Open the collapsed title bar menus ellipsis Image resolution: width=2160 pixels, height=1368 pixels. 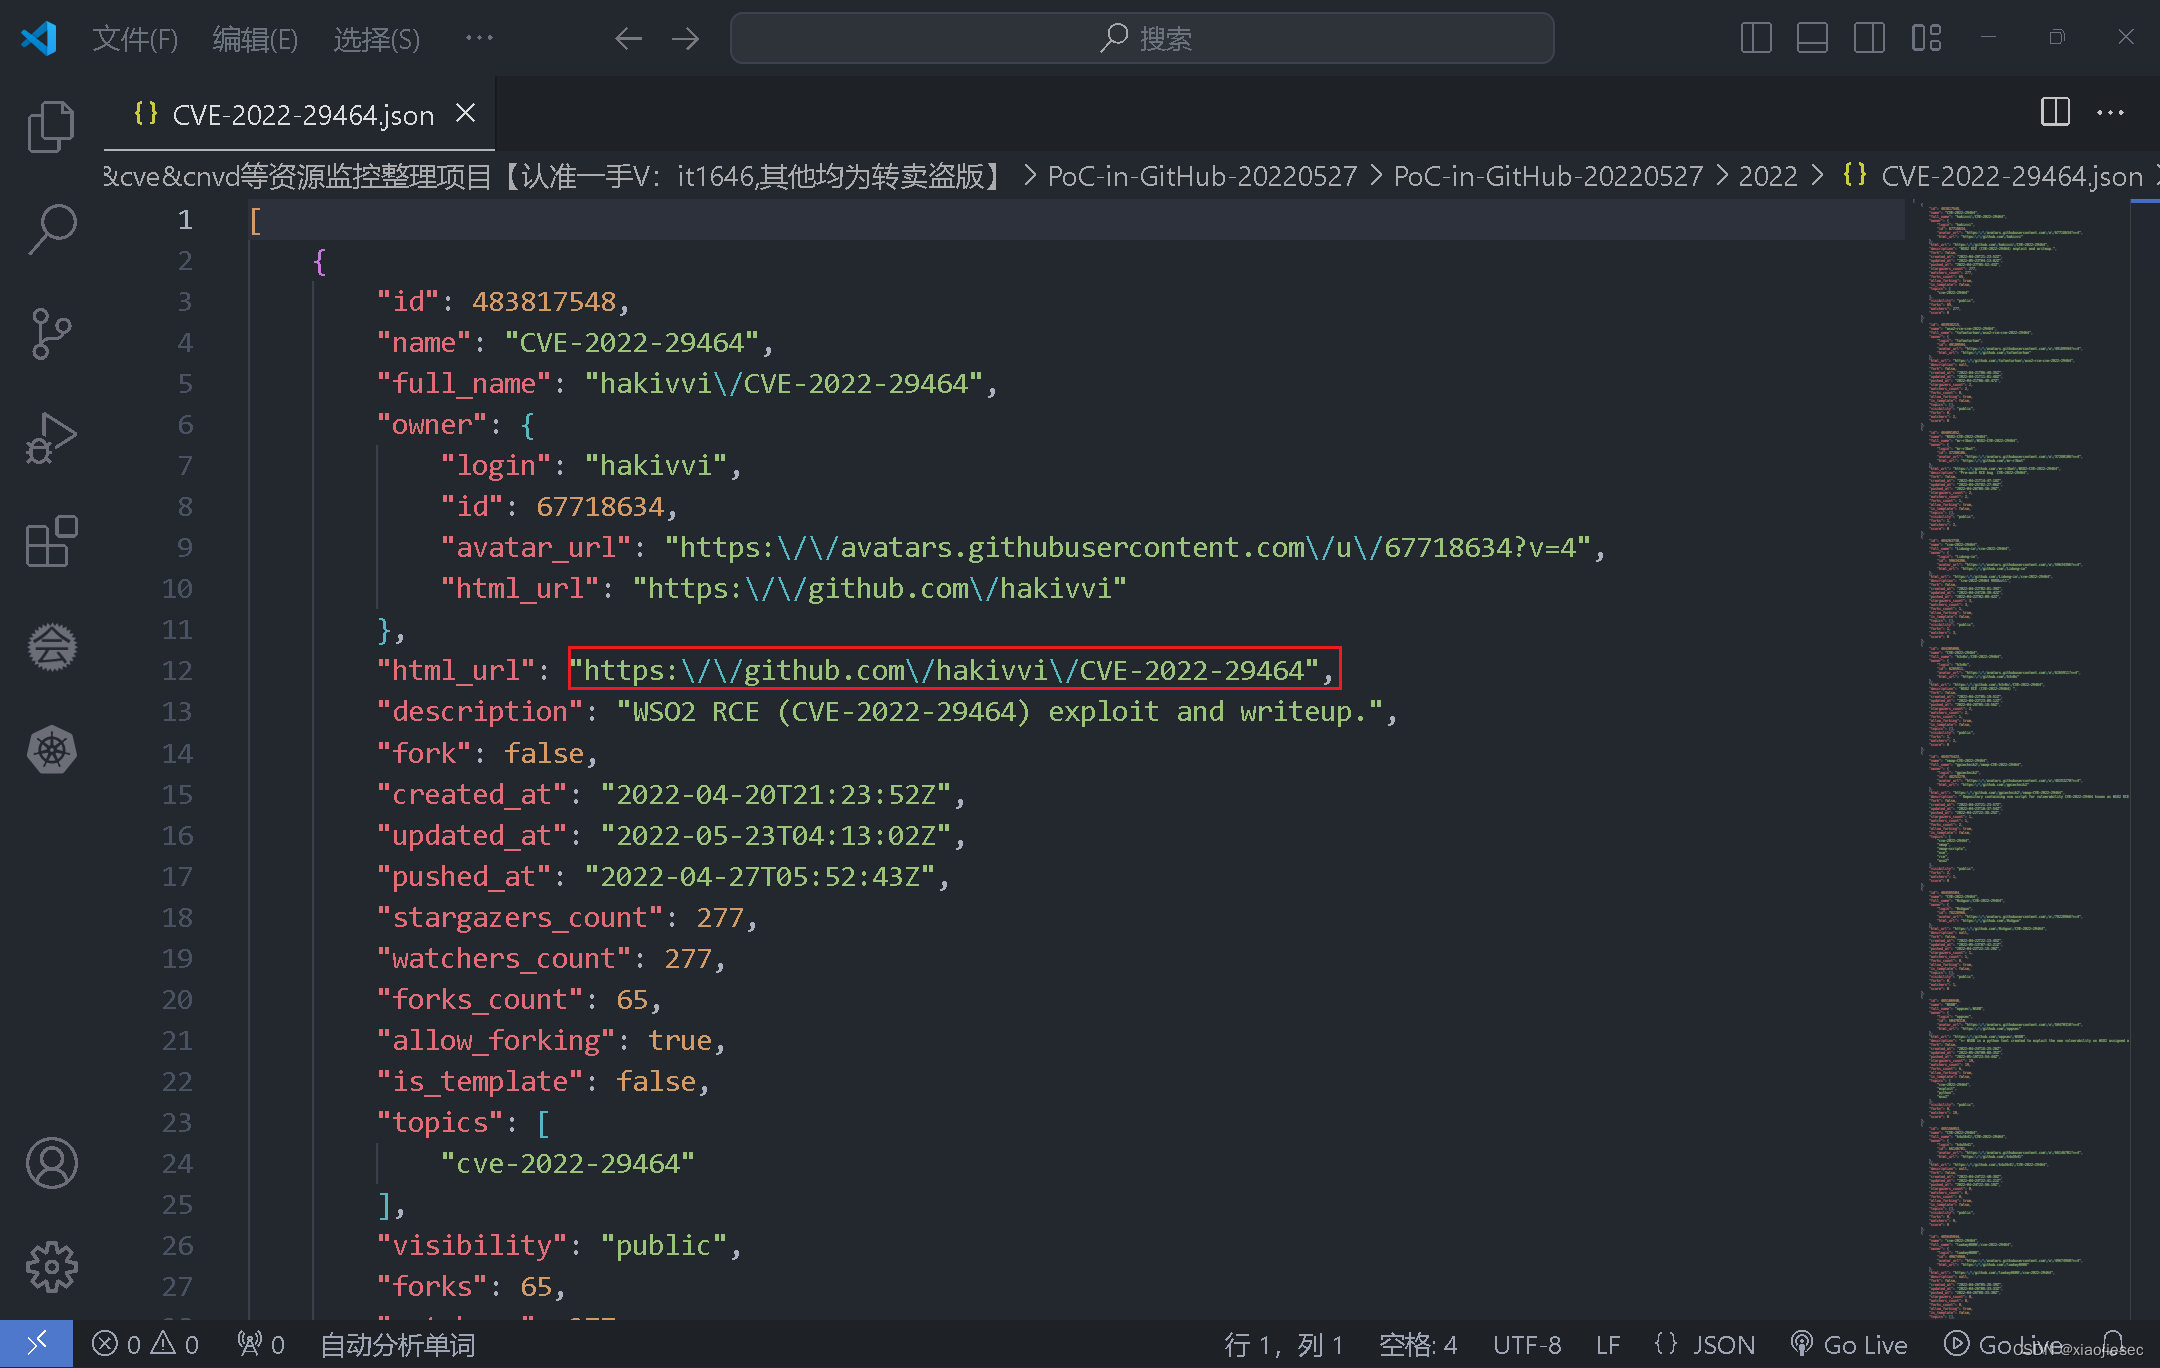pos(479,38)
